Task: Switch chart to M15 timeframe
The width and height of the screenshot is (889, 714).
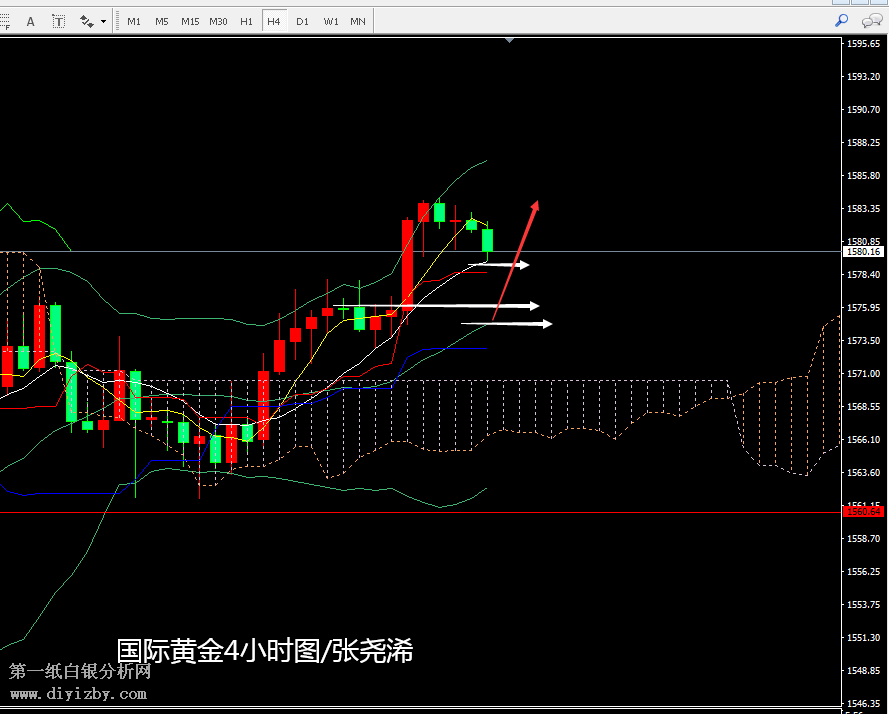Action: pos(190,21)
